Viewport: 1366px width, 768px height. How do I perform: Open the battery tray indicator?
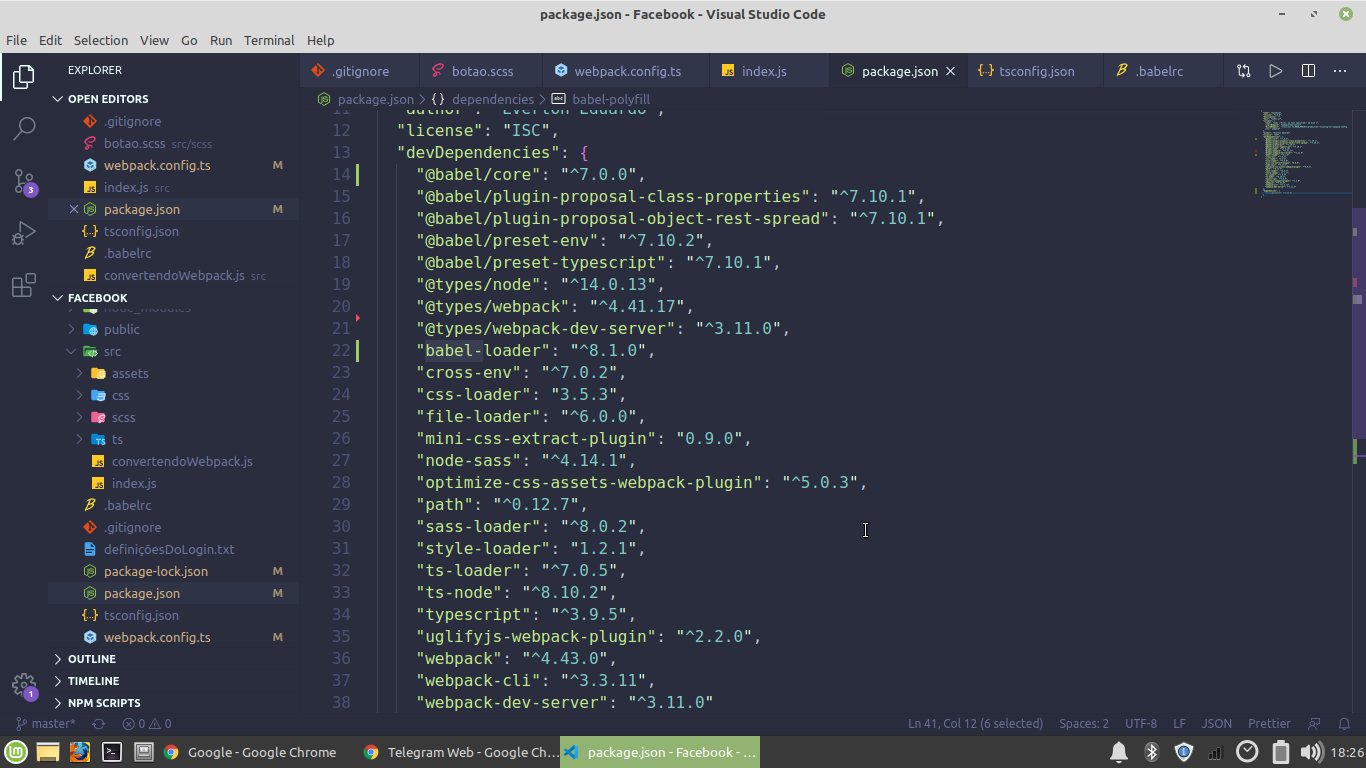click(x=1280, y=752)
